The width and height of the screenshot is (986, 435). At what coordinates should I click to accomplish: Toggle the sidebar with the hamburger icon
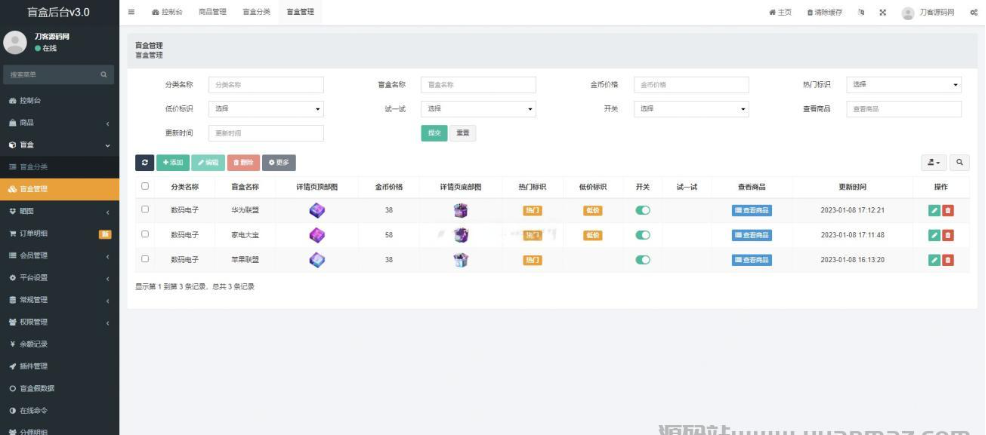131,12
